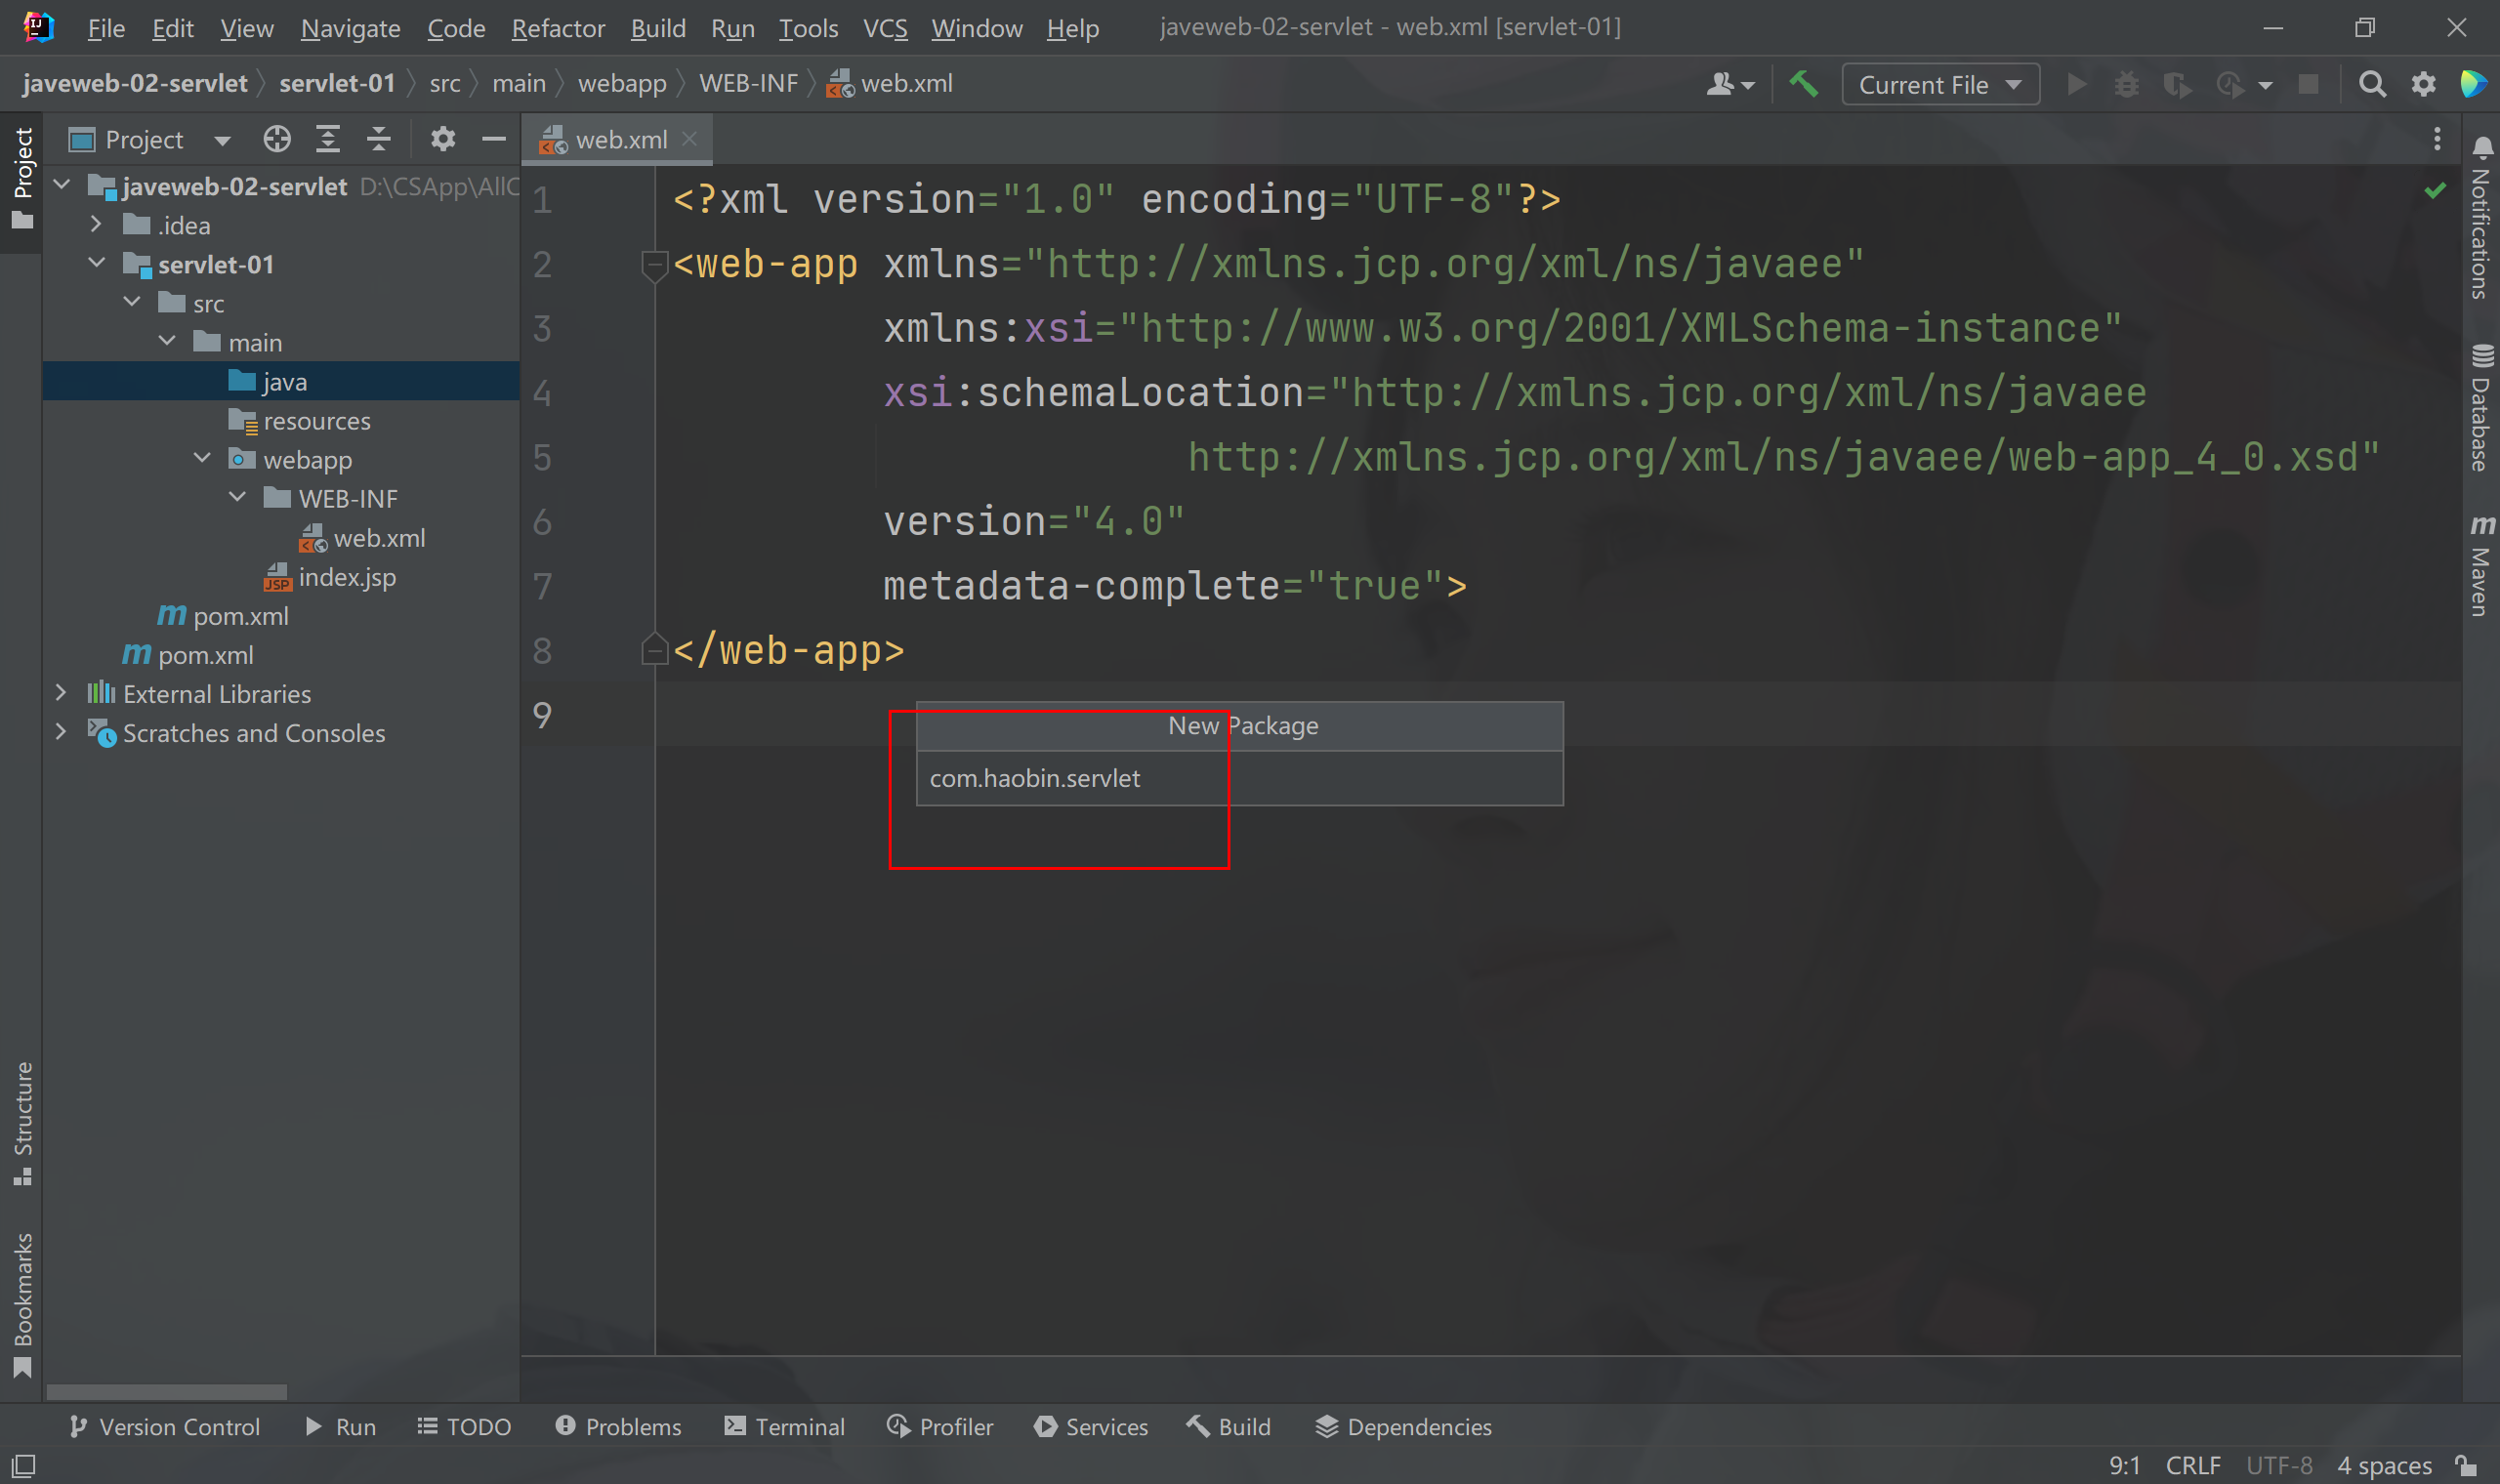
Task: Open the Search Everywhere magnifier icon
Action: [2372, 85]
